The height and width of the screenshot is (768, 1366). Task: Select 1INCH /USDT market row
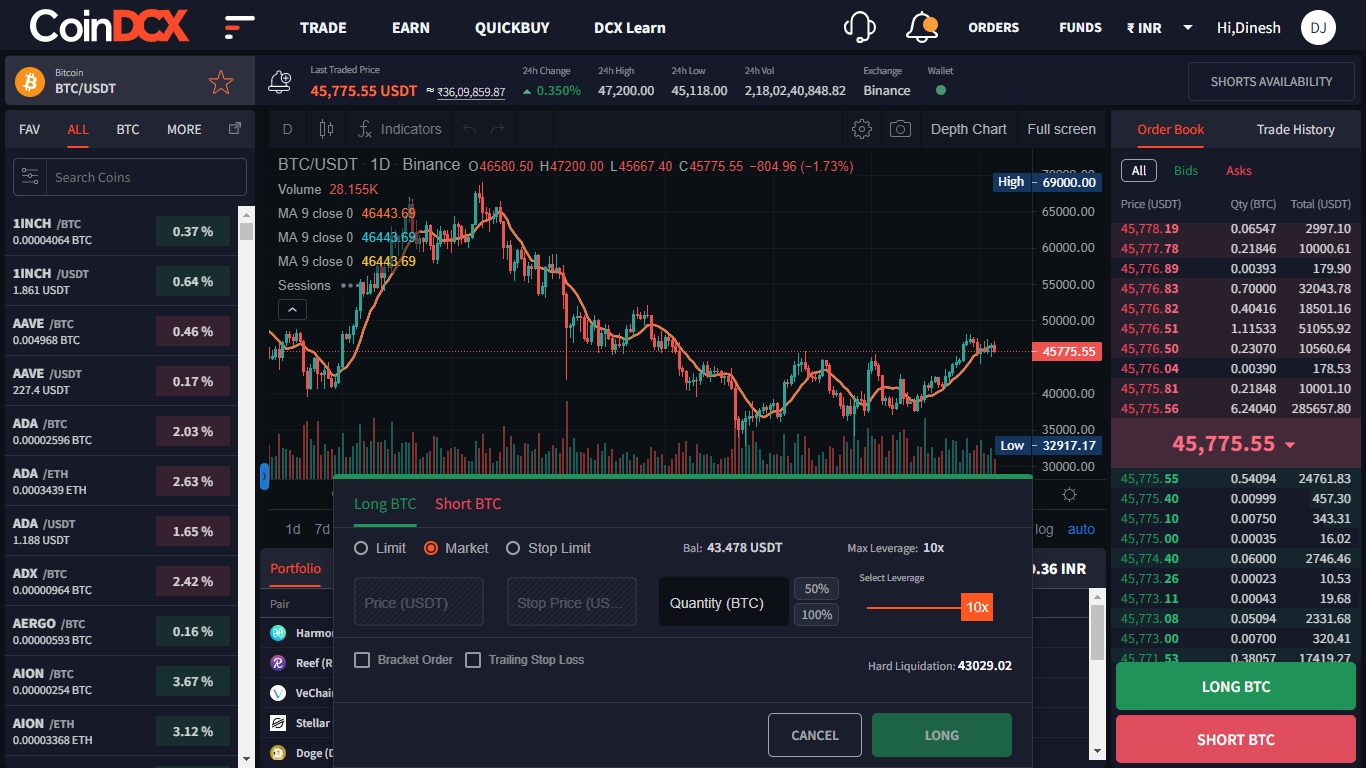pyautogui.click(x=121, y=281)
